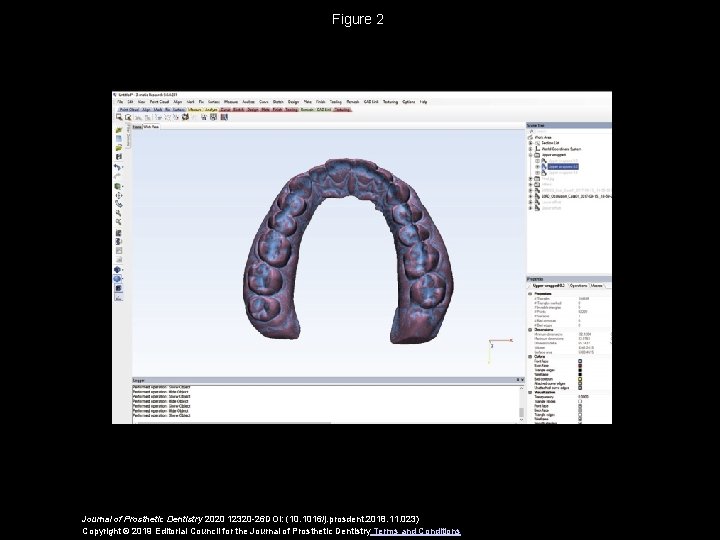Click the Back face color swatch
Viewport: 720px width, 540px height.
[x=580, y=366]
